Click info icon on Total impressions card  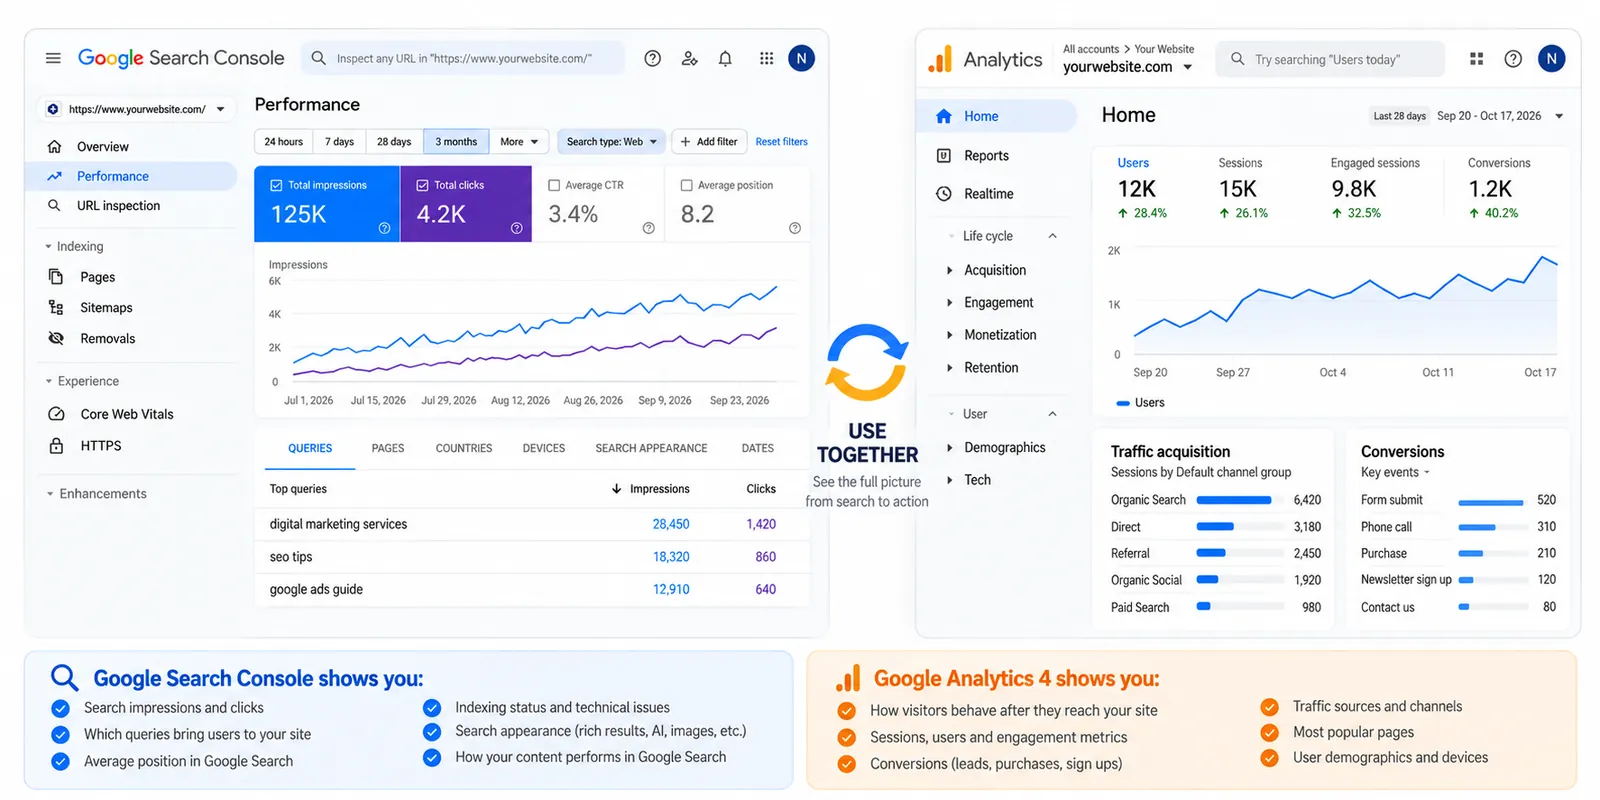point(384,228)
